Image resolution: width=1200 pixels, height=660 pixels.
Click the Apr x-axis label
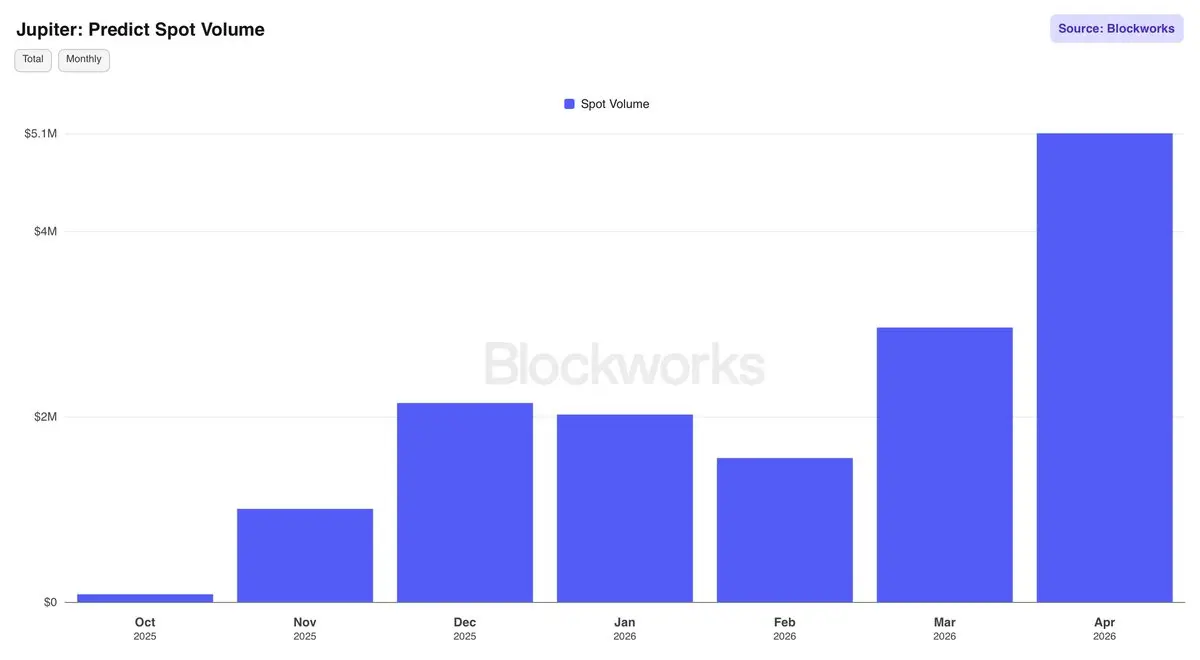[x=1105, y=622]
